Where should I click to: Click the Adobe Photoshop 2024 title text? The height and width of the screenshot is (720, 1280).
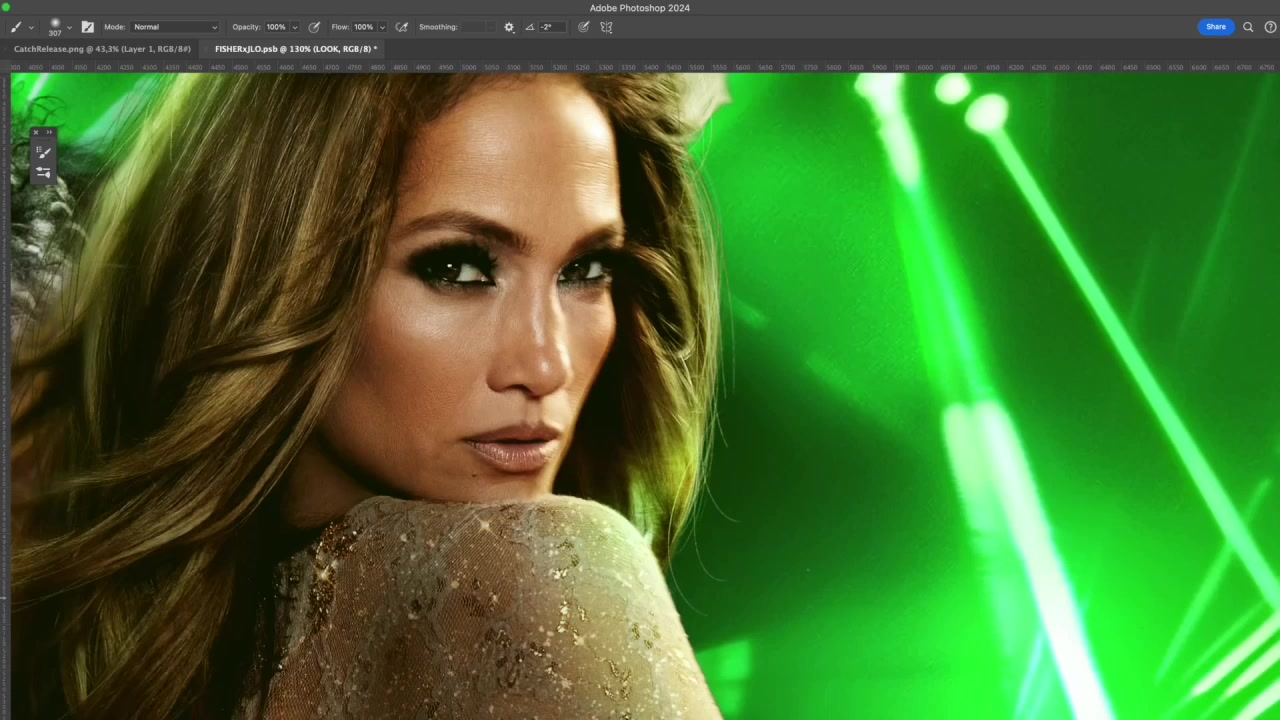(x=640, y=8)
